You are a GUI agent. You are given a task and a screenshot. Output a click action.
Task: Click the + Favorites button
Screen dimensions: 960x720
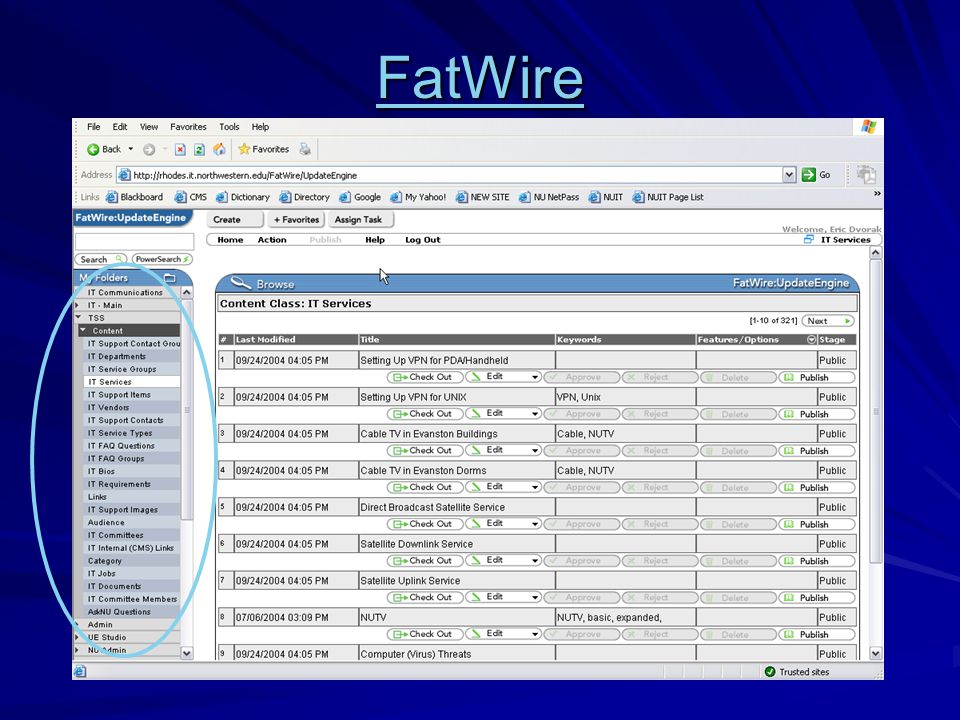coord(296,219)
